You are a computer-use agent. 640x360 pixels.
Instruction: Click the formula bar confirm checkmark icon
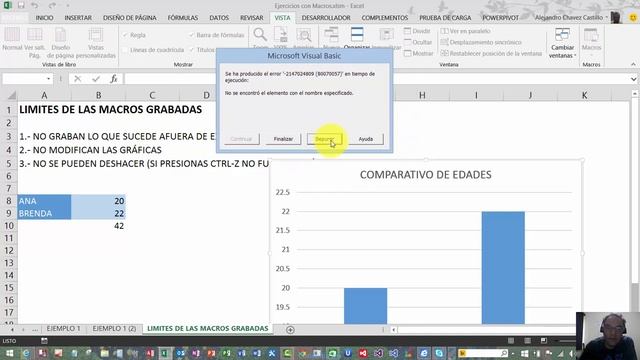[96, 79]
